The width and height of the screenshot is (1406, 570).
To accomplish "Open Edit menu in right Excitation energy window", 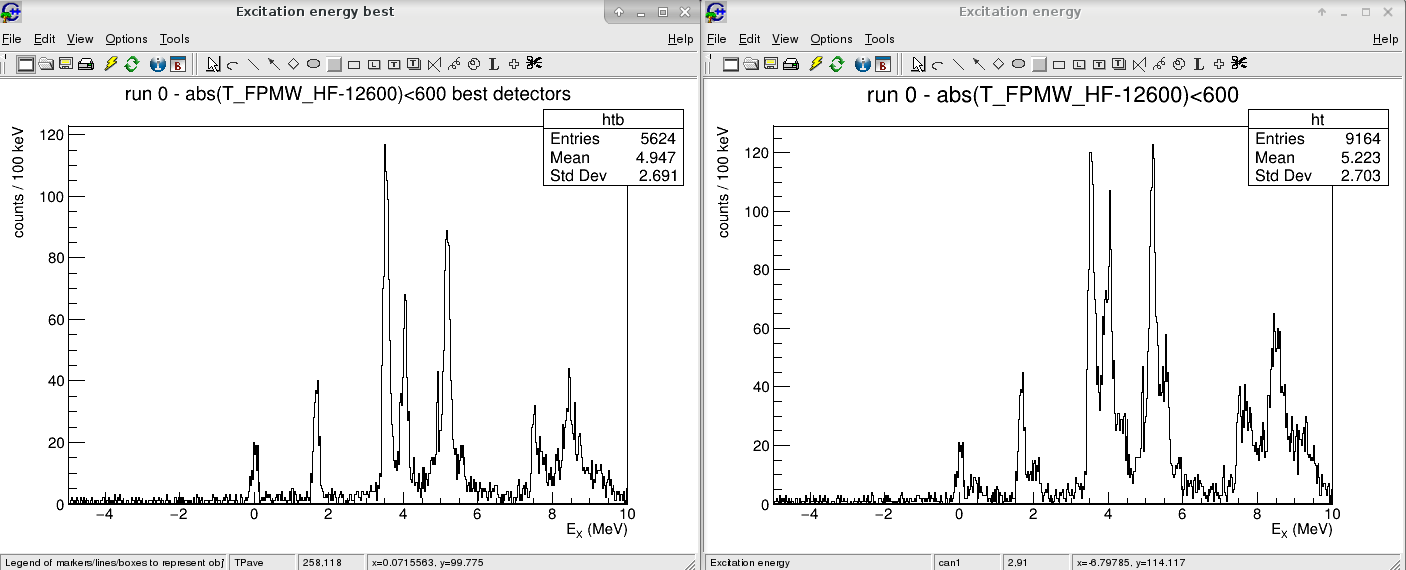I will point(750,39).
